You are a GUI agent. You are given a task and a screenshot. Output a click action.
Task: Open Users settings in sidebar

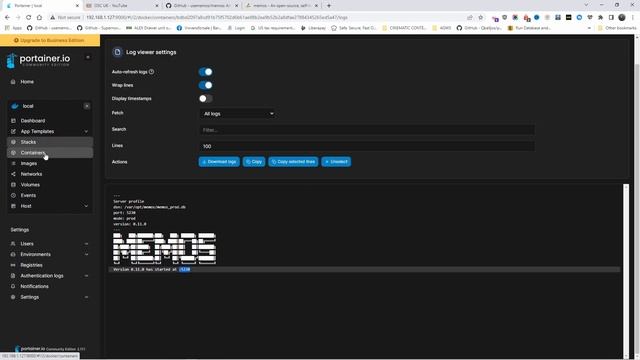tap(27, 244)
